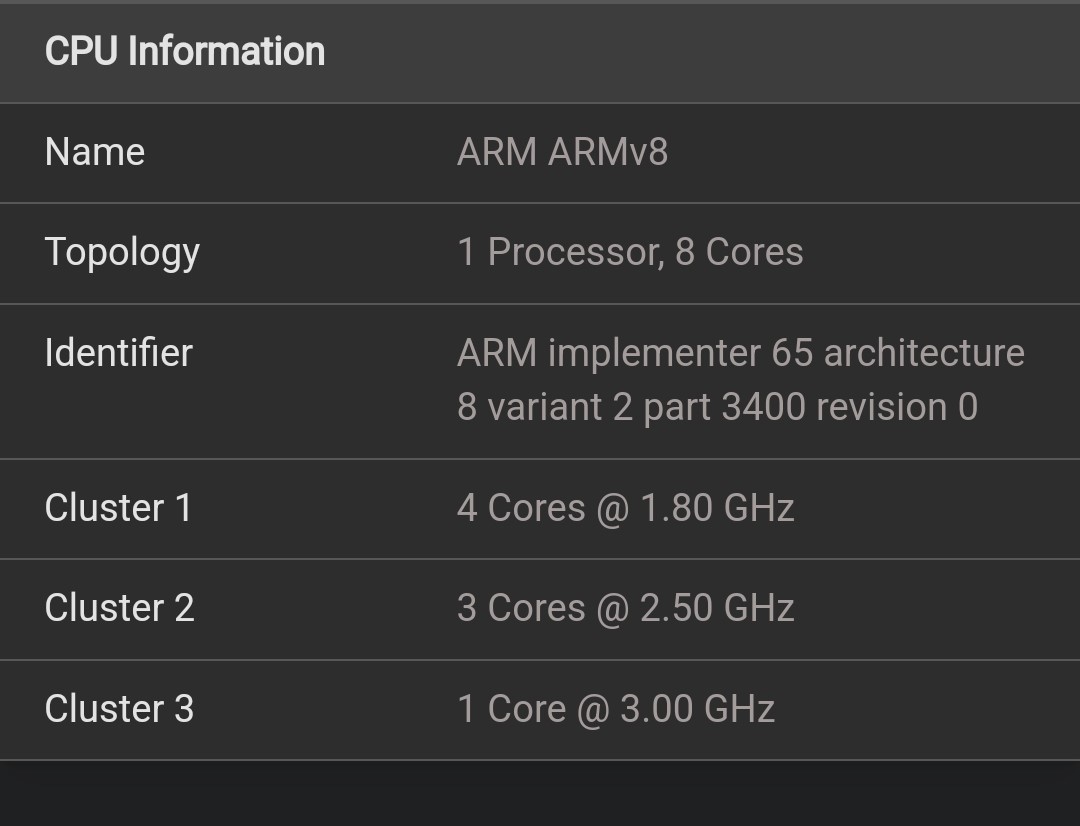Screen dimensions: 1080x826
Task: Click the "8 variant 2" identifier text
Action: click(x=545, y=407)
